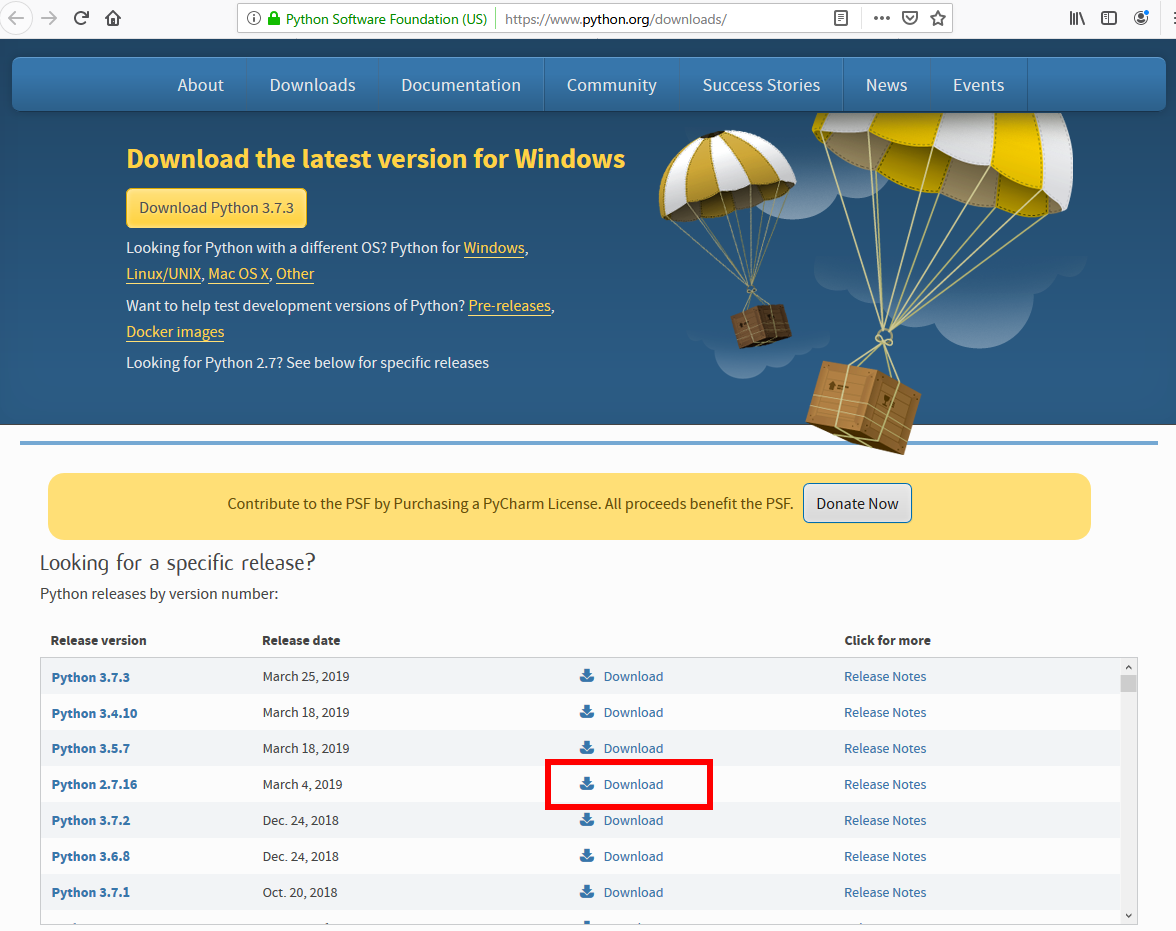Toggle Reader View icon in the address bar

click(841, 19)
